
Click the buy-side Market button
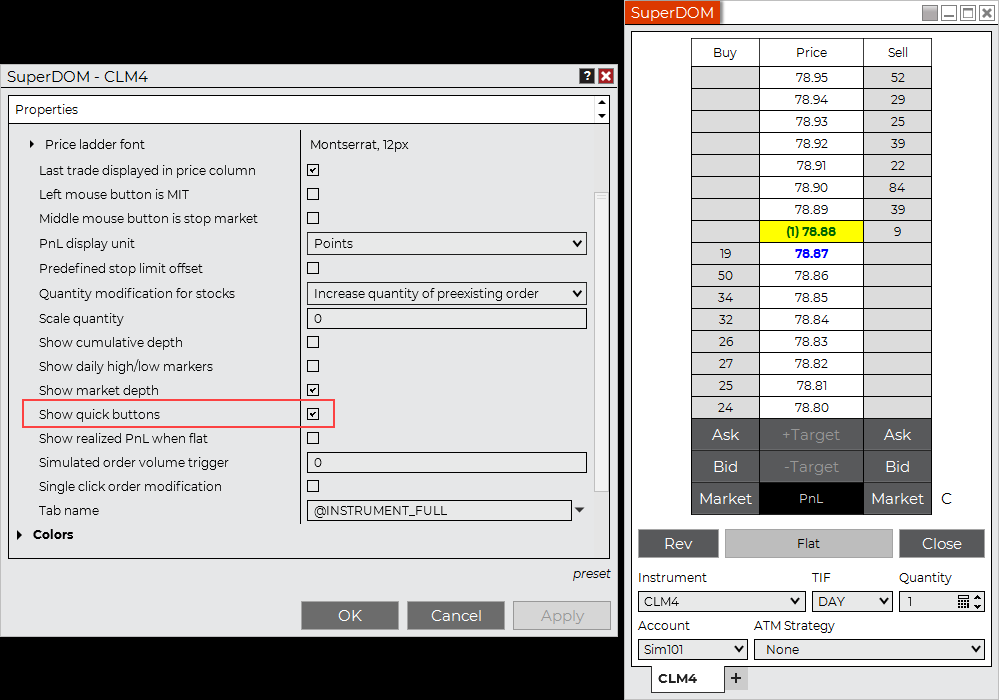(725, 498)
